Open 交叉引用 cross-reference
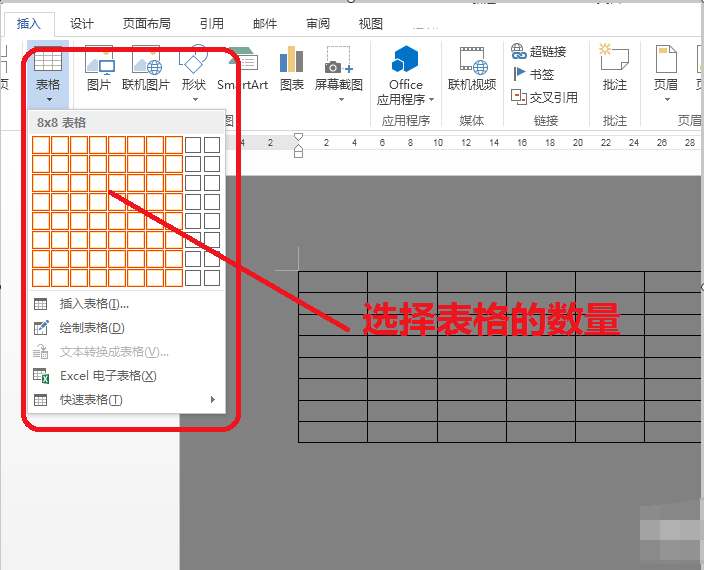Image resolution: width=704 pixels, height=570 pixels. pyautogui.click(x=544, y=97)
